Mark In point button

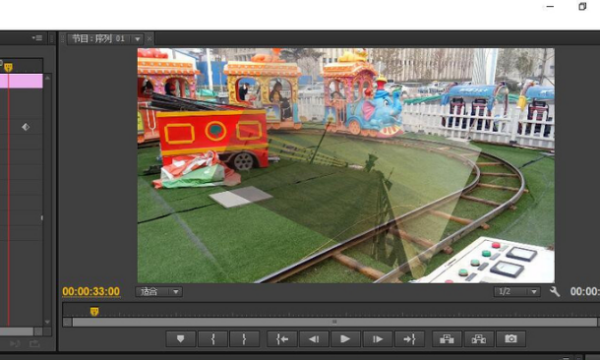[x=213, y=339]
